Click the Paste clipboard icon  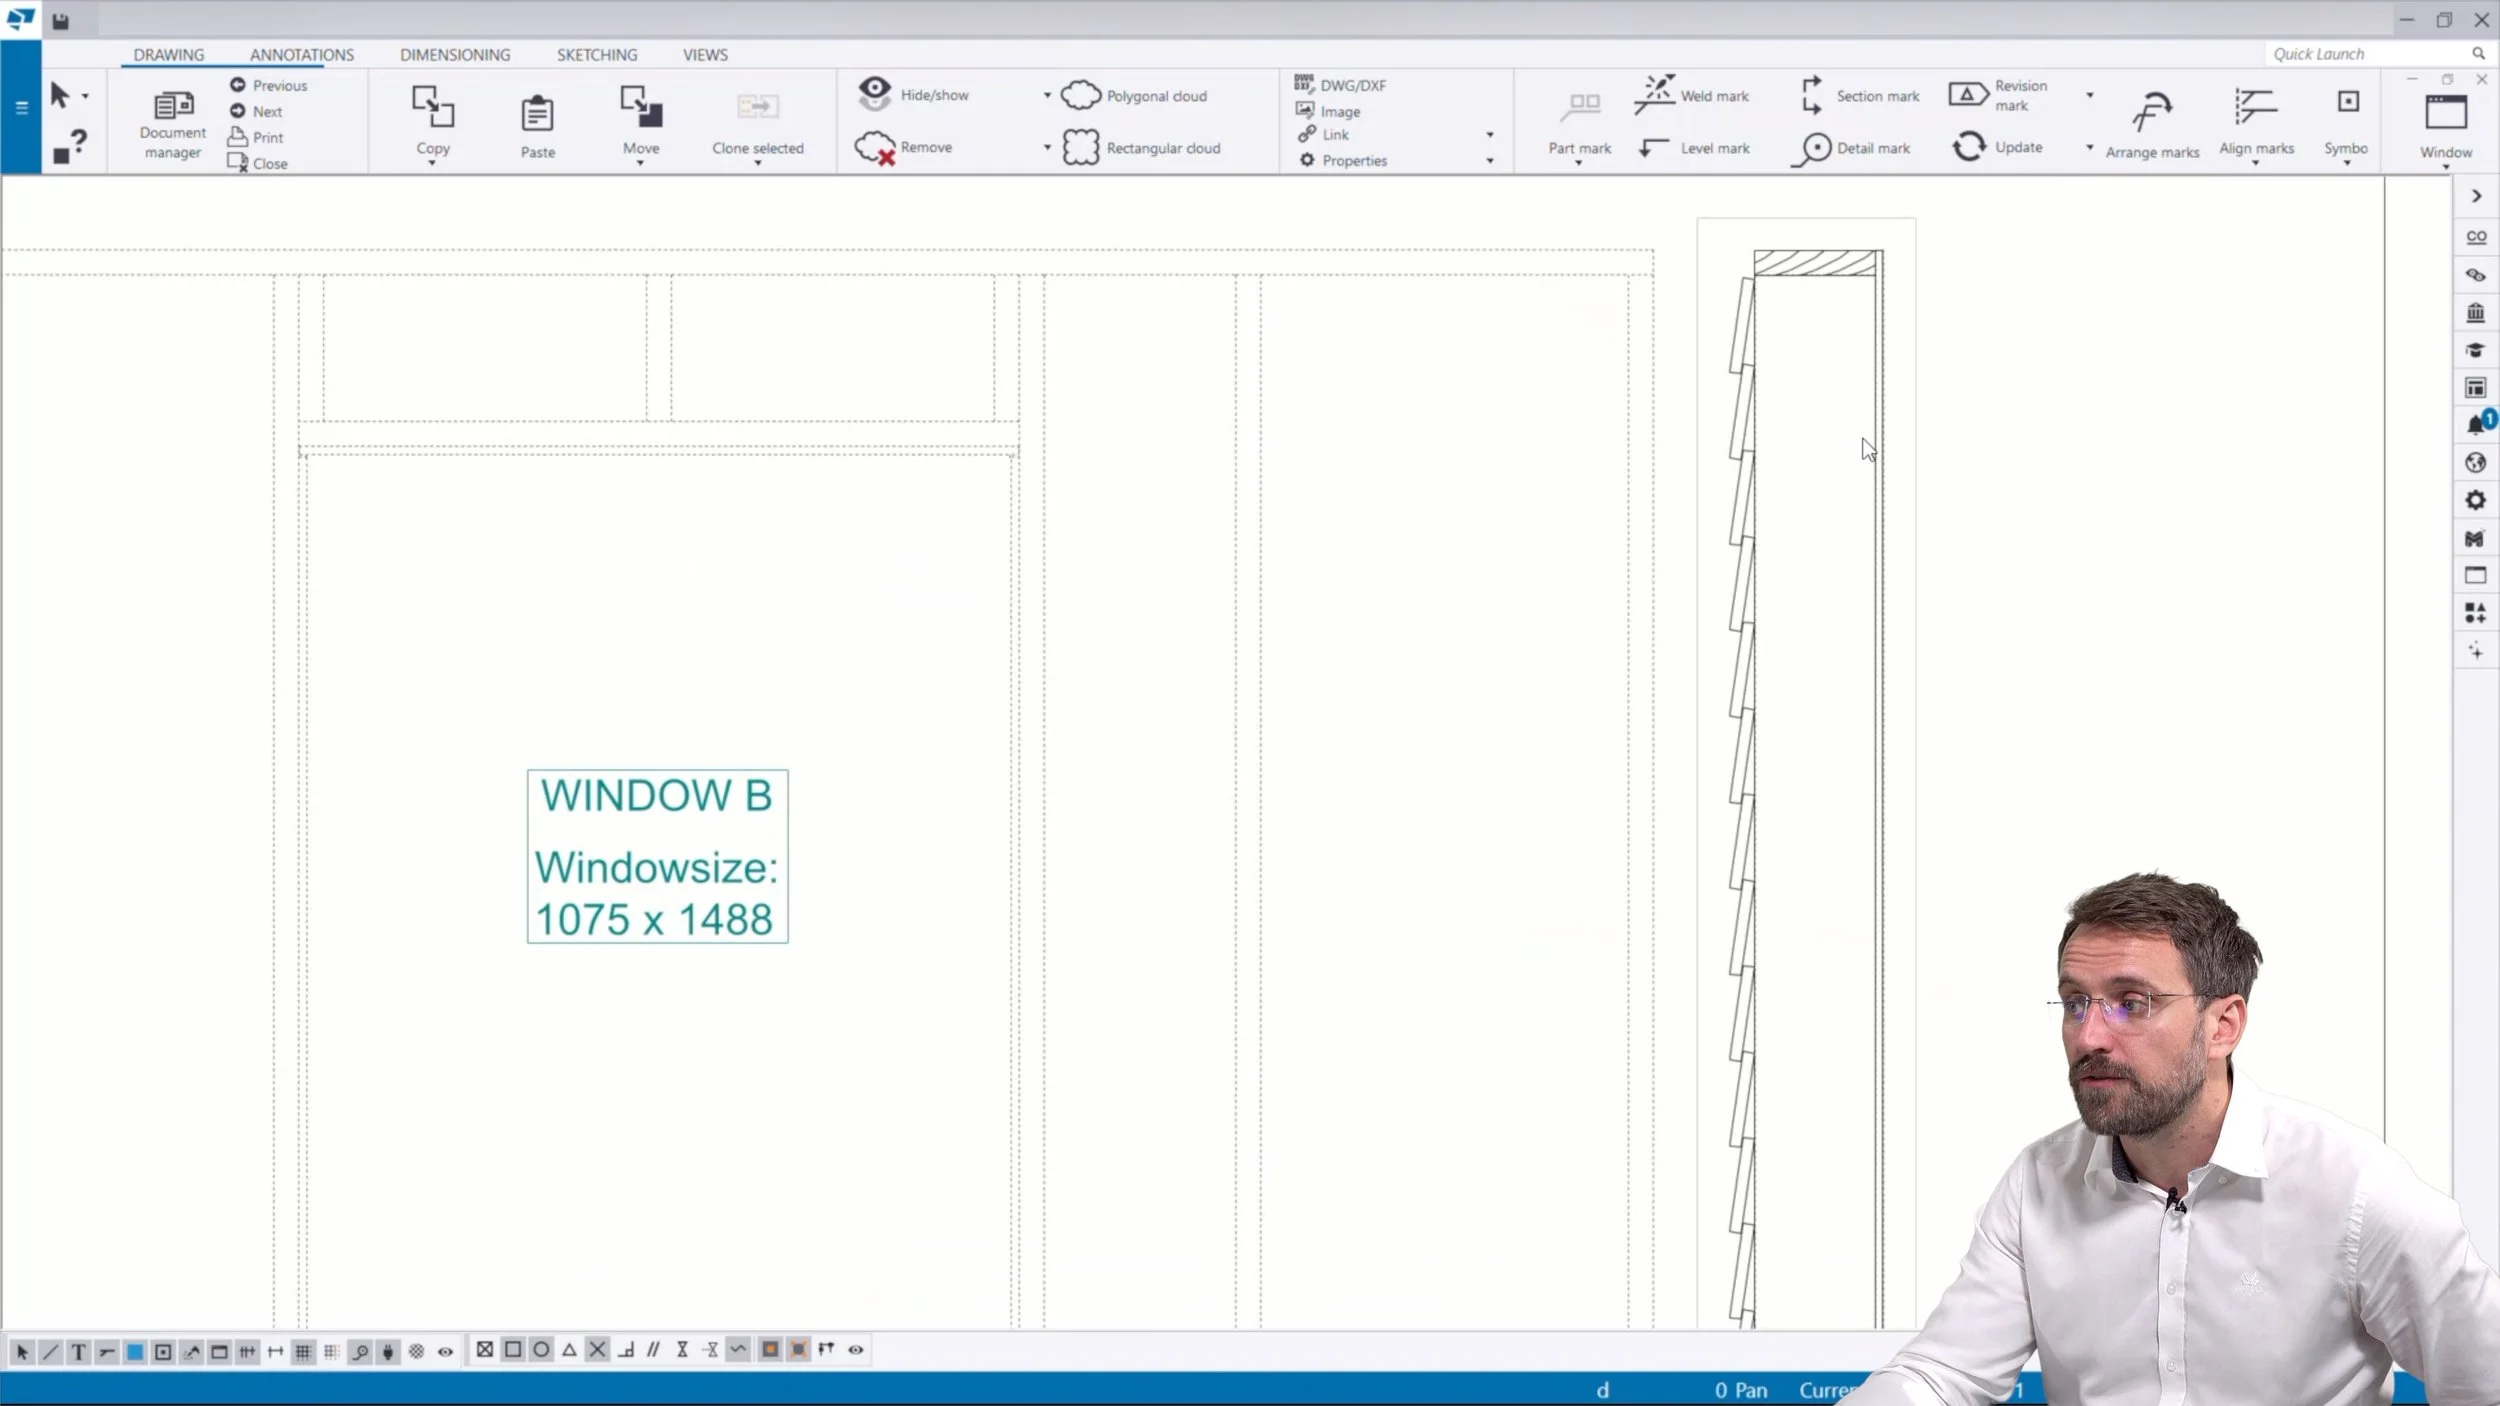[537, 113]
